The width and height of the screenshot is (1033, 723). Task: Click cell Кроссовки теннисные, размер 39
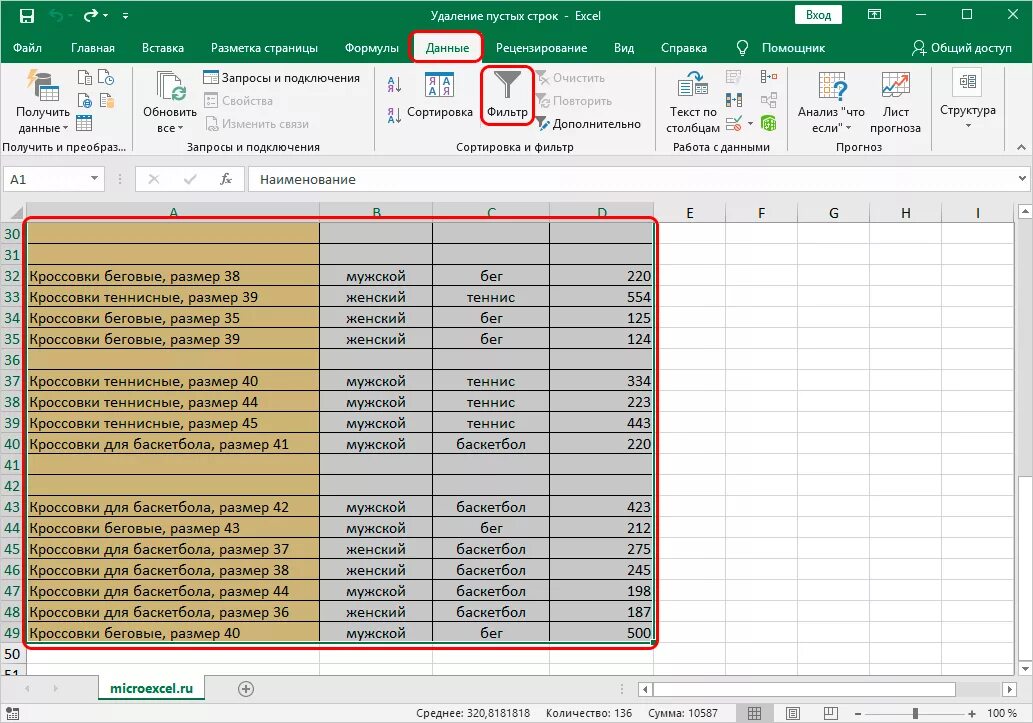tap(173, 297)
